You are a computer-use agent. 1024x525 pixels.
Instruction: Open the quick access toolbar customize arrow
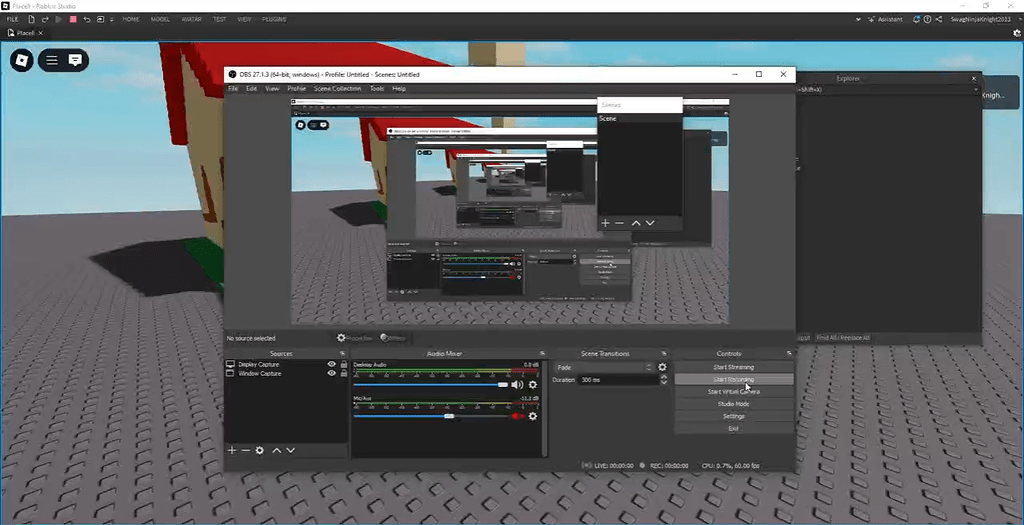(112, 20)
